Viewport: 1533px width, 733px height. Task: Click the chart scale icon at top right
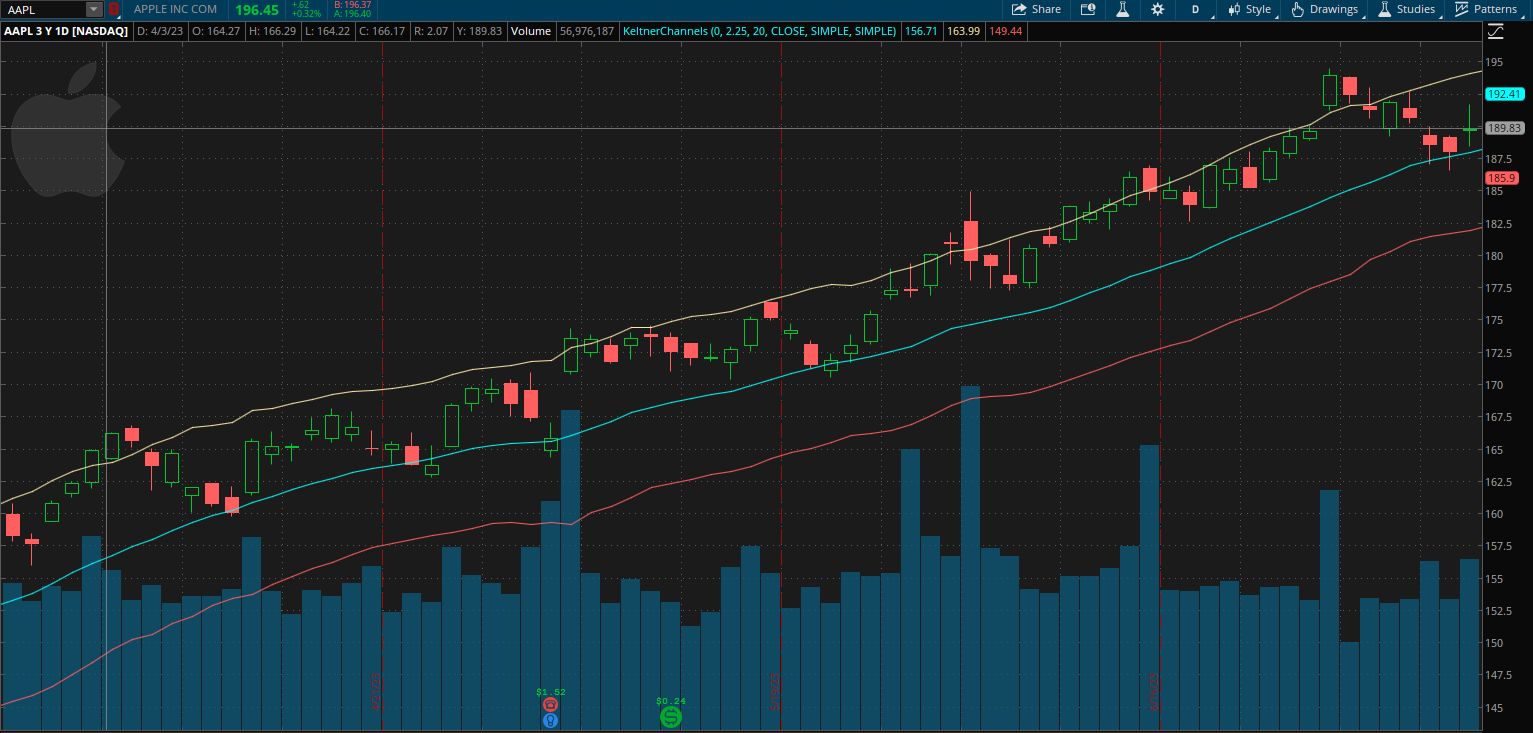click(x=1496, y=32)
